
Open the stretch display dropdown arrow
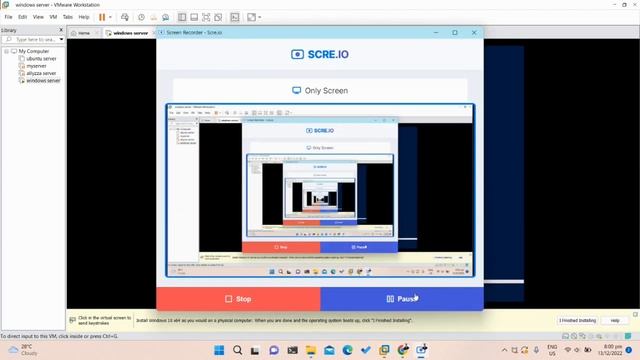coord(260,17)
